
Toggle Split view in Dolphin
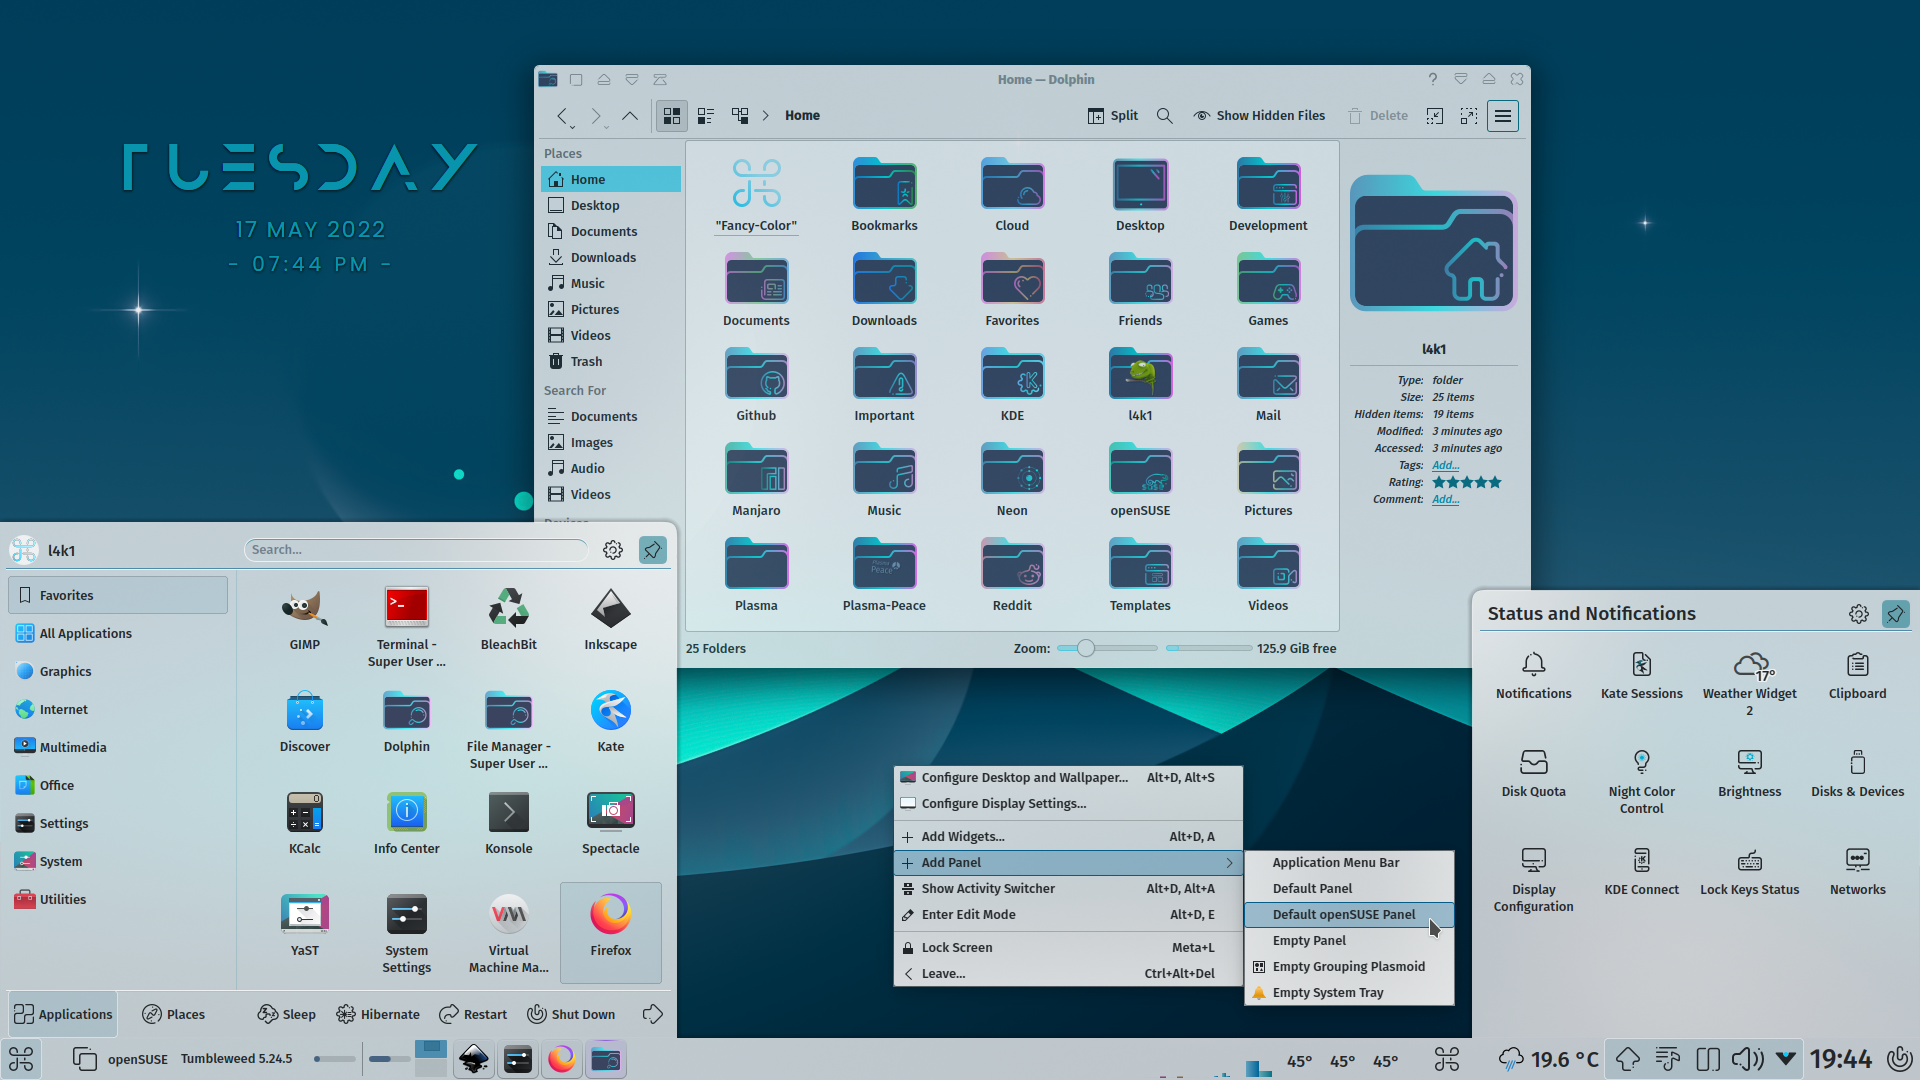click(1113, 116)
